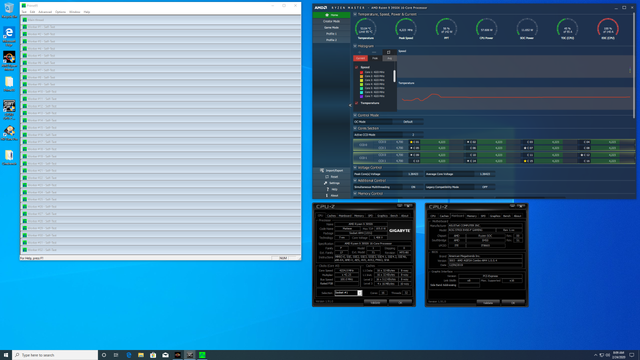This screenshot has height=360, width=640.
Task: Click OK in right CPU-Z window
Action: (513, 302)
